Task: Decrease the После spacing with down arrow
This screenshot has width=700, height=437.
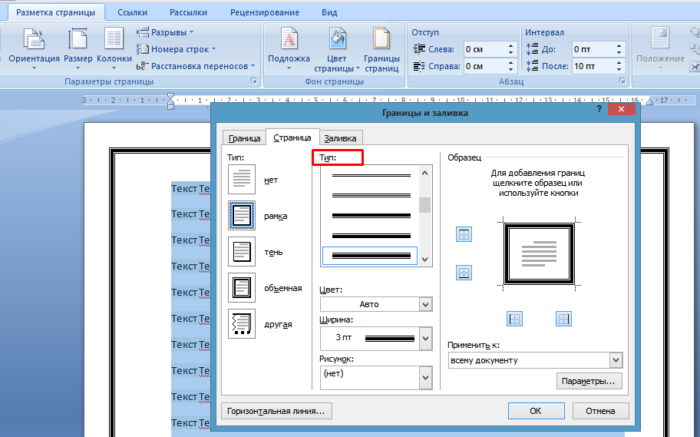Action: (x=619, y=70)
